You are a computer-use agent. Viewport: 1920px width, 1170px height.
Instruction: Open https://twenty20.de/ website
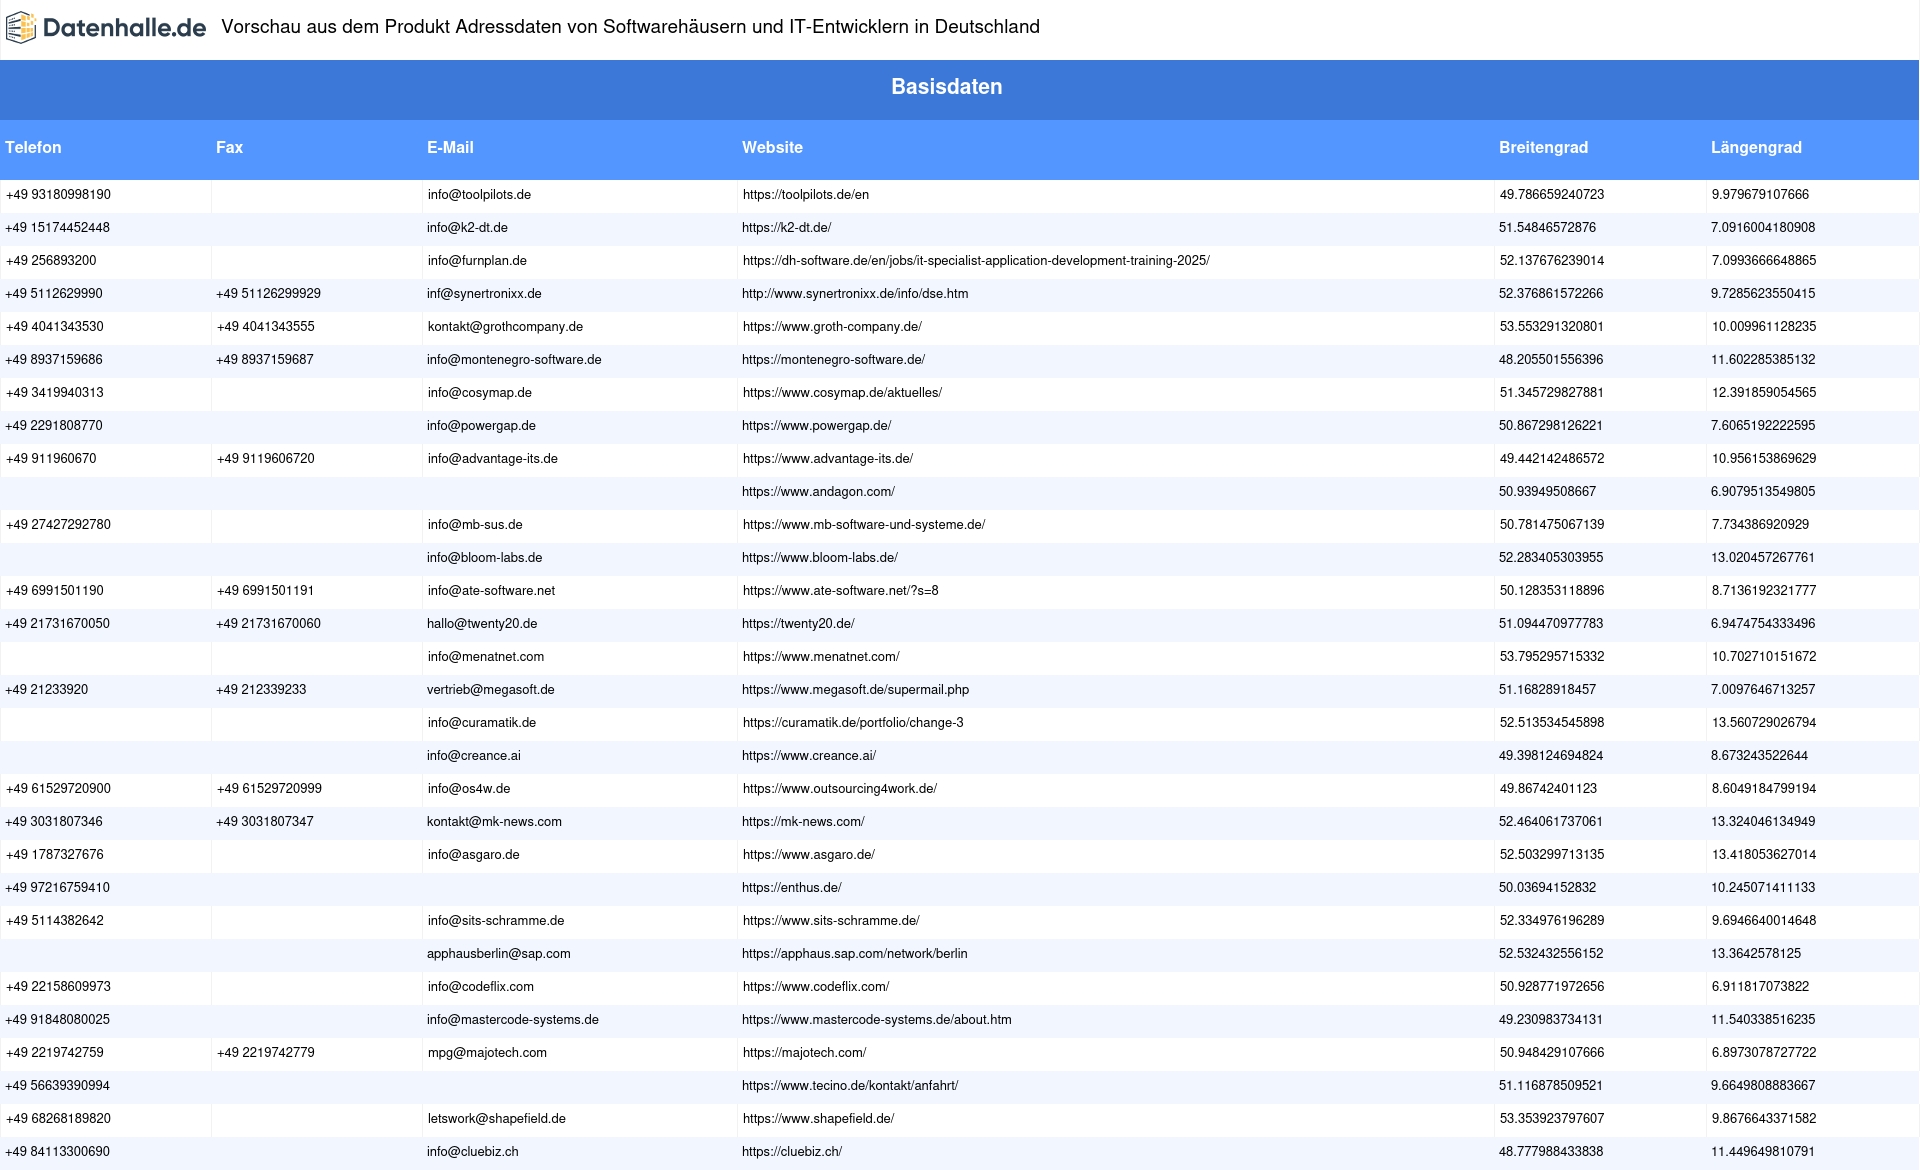(798, 624)
